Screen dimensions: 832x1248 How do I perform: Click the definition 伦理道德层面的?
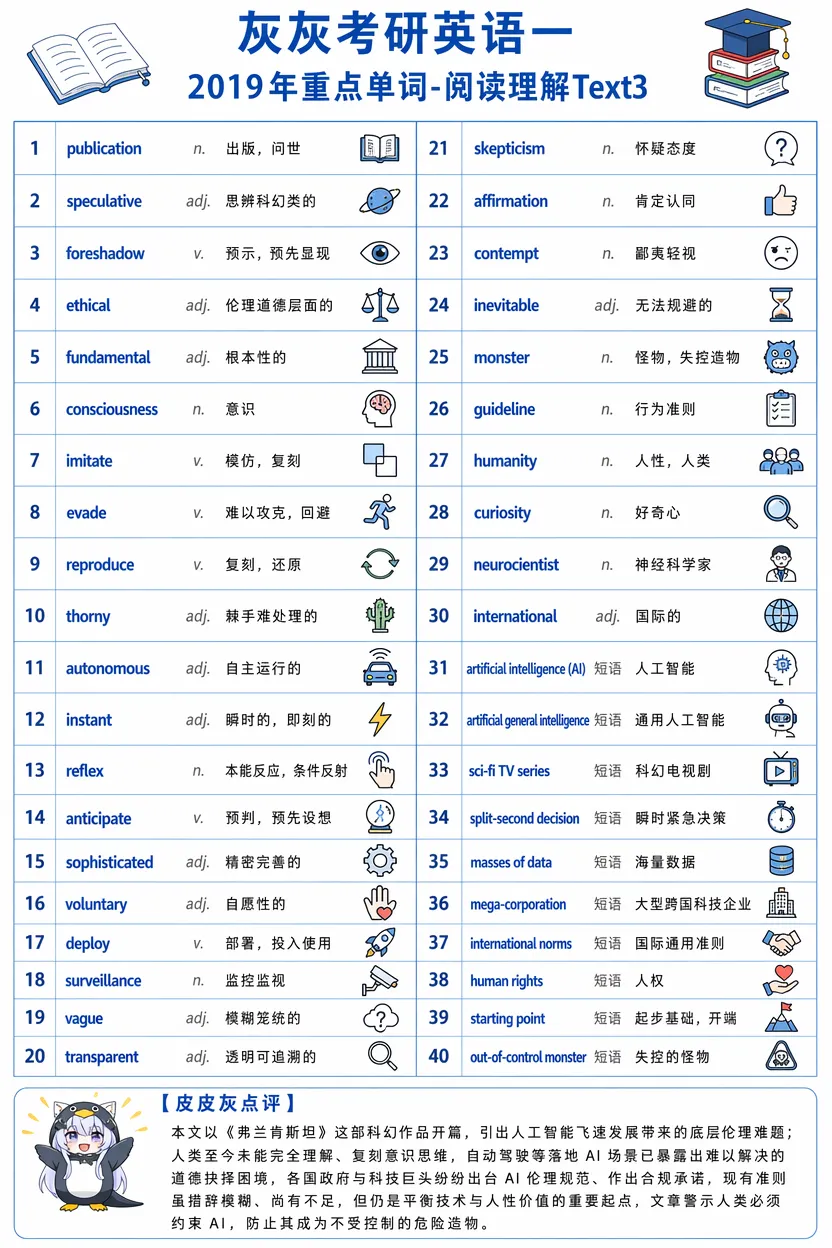coord(279,305)
